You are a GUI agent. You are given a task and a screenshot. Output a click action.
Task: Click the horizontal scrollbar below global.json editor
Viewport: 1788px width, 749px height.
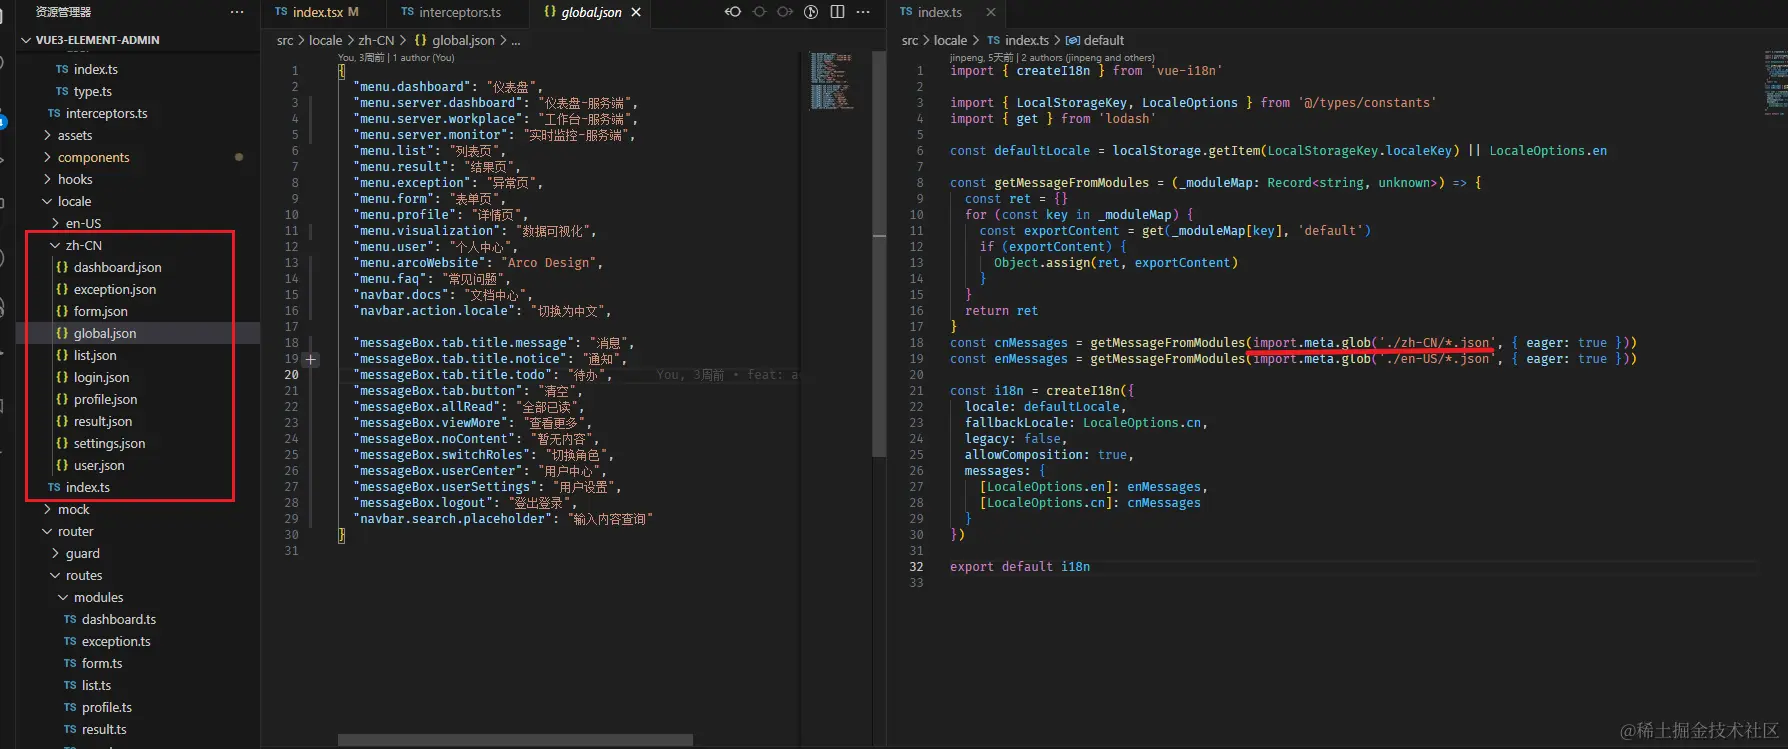coord(515,740)
